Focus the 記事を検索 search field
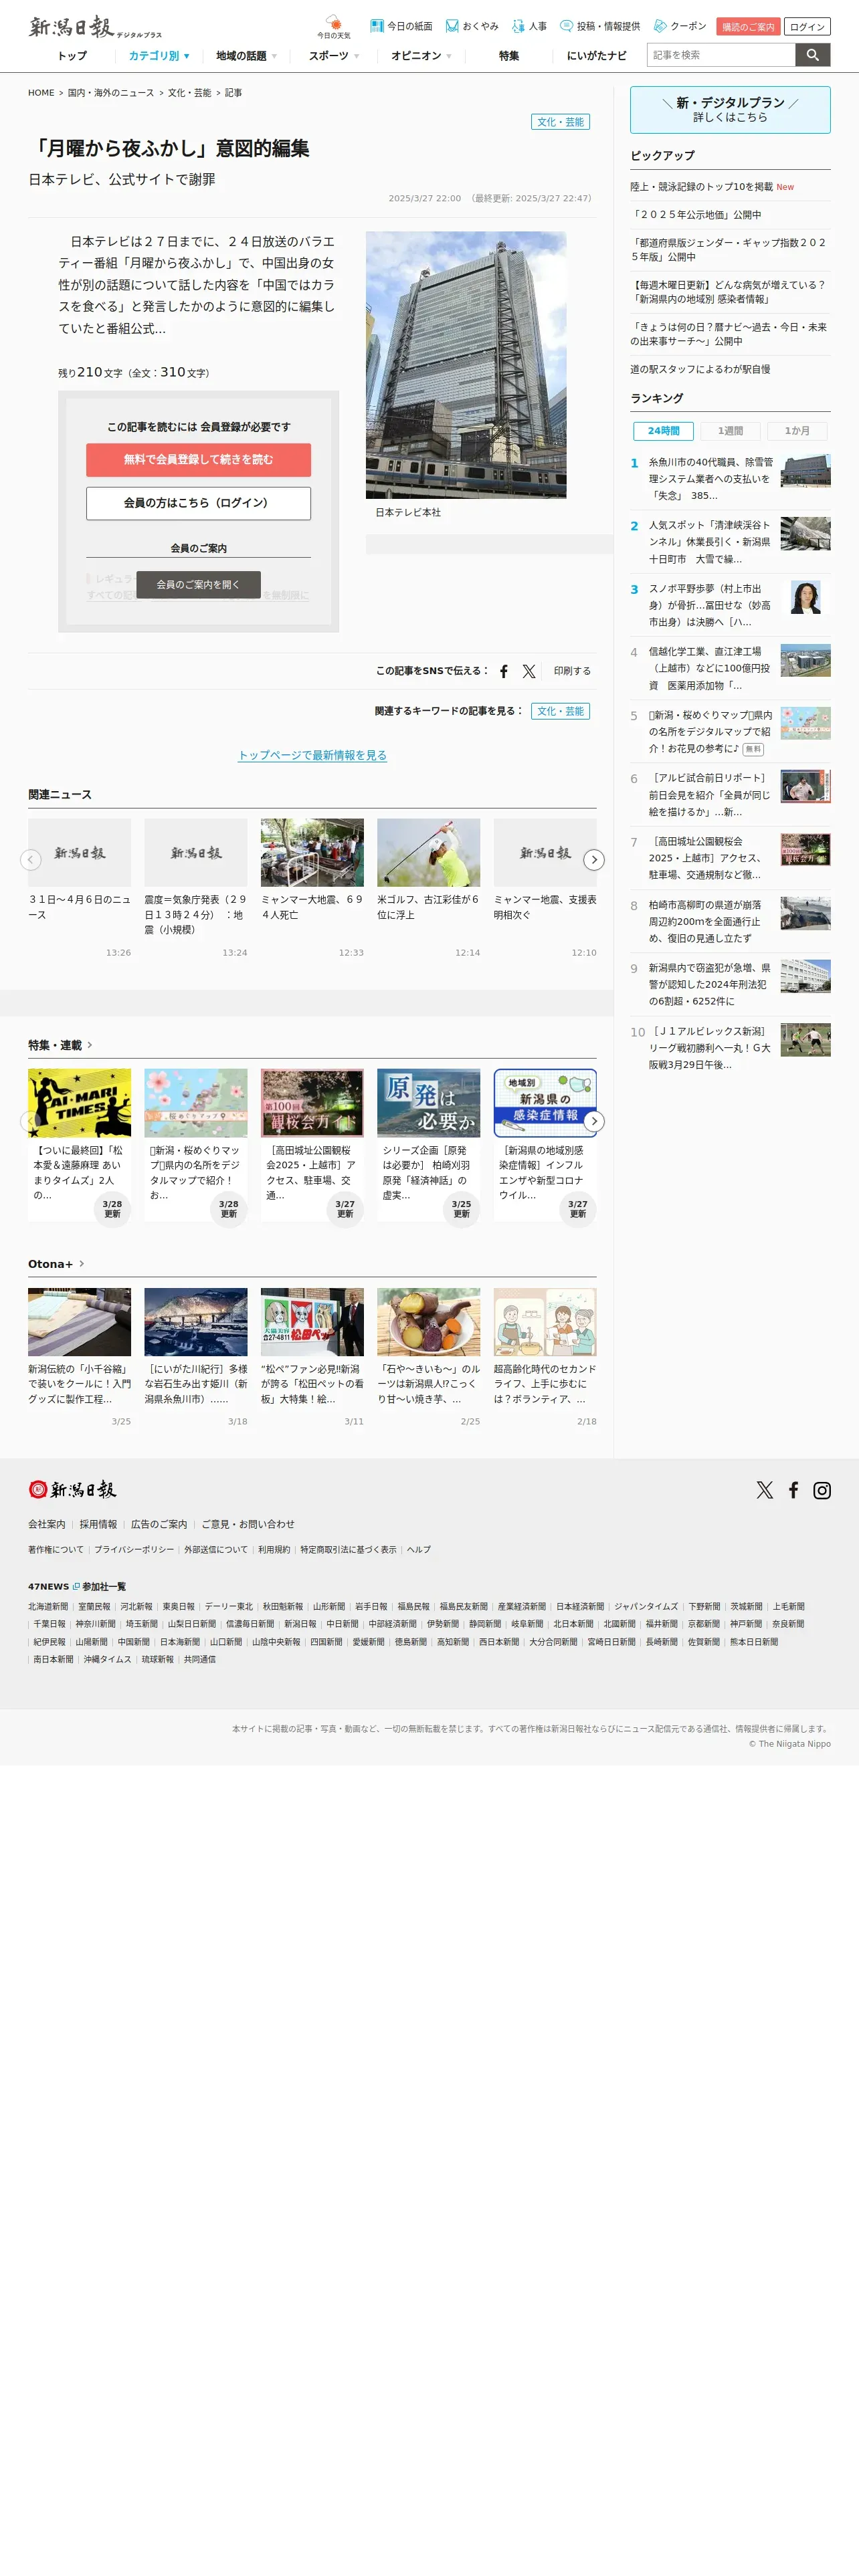Screen dimensions: 859x2576 pyautogui.click(x=721, y=55)
